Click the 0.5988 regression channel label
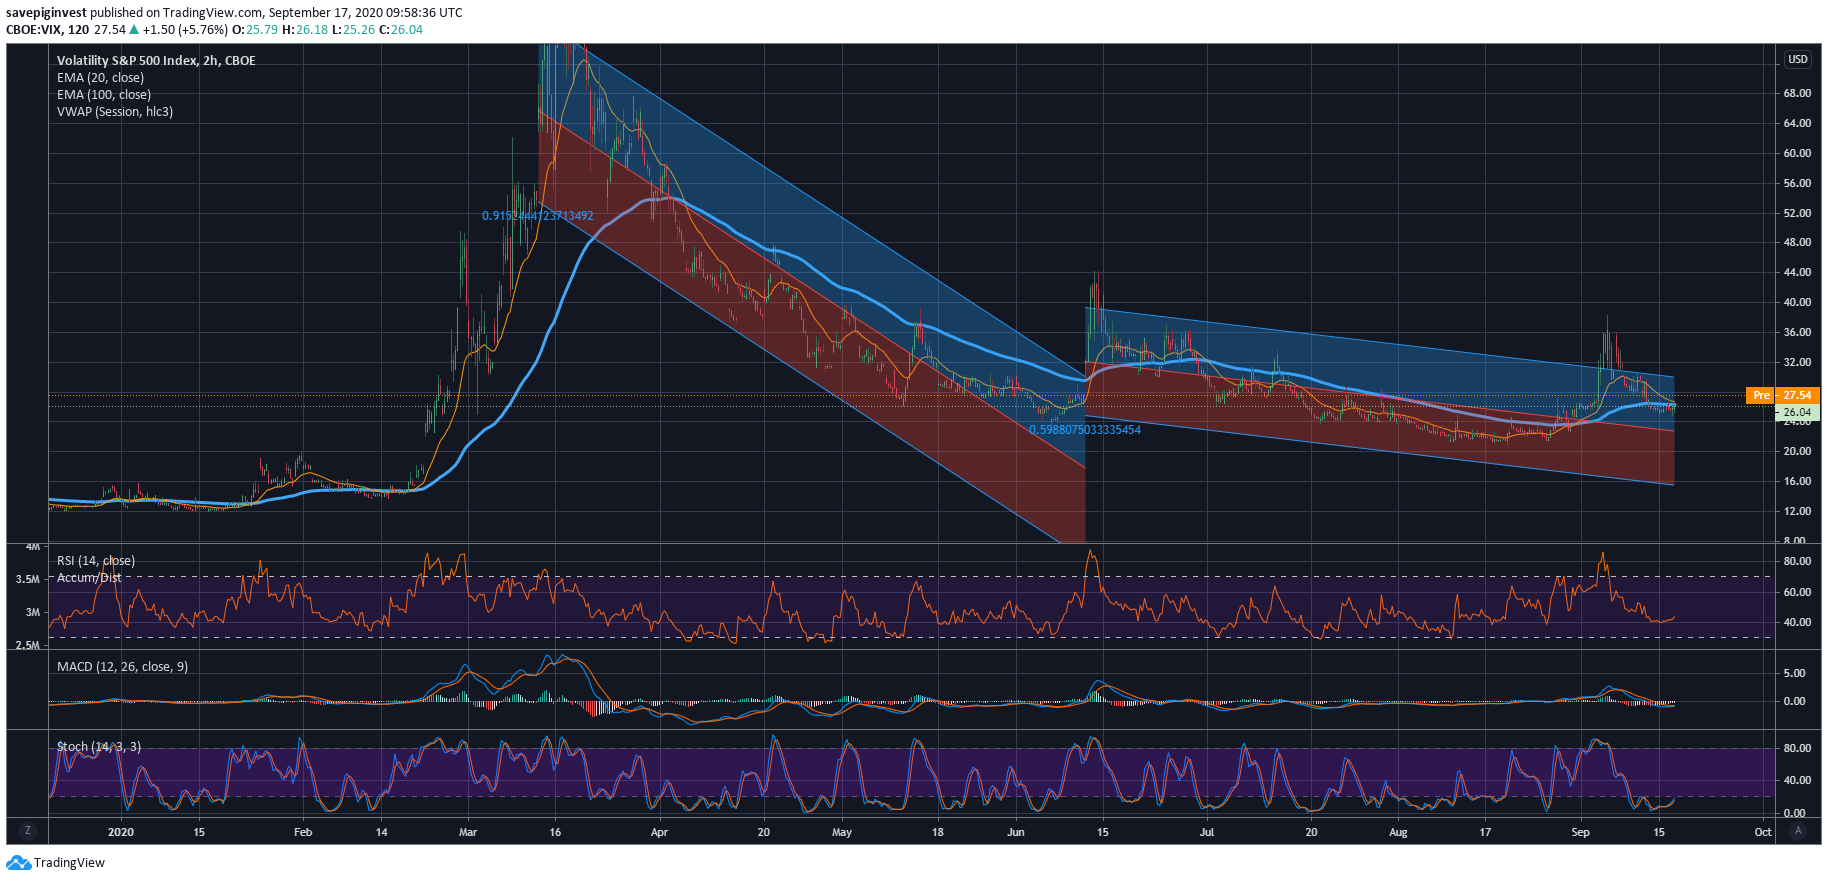The height and width of the screenshot is (881, 1828). click(1084, 430)
